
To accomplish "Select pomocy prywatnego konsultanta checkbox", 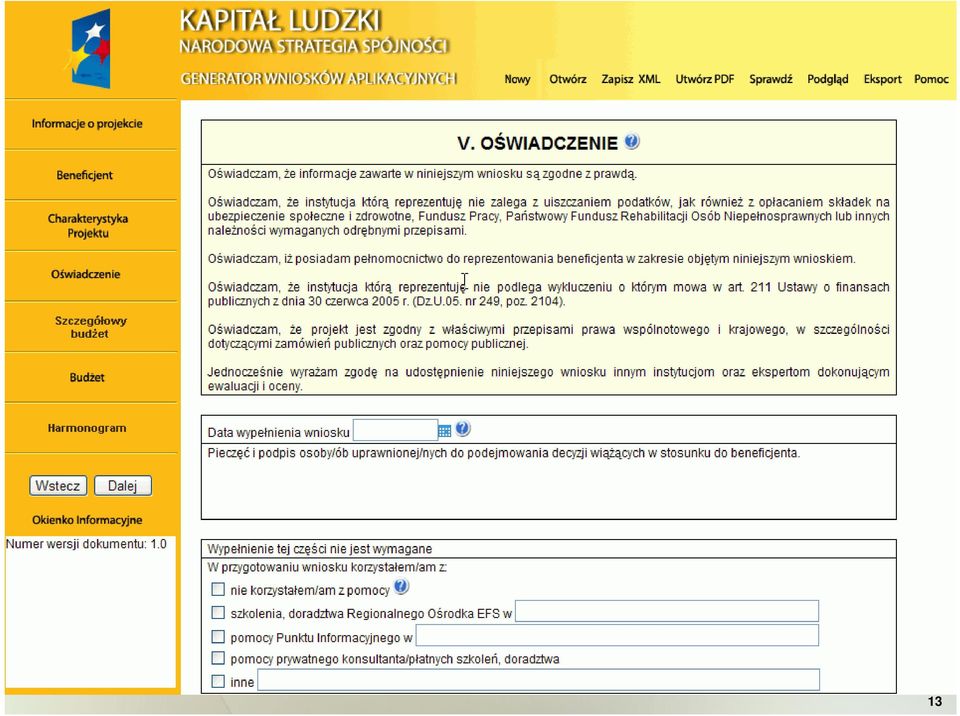I will tap(218, 658).
